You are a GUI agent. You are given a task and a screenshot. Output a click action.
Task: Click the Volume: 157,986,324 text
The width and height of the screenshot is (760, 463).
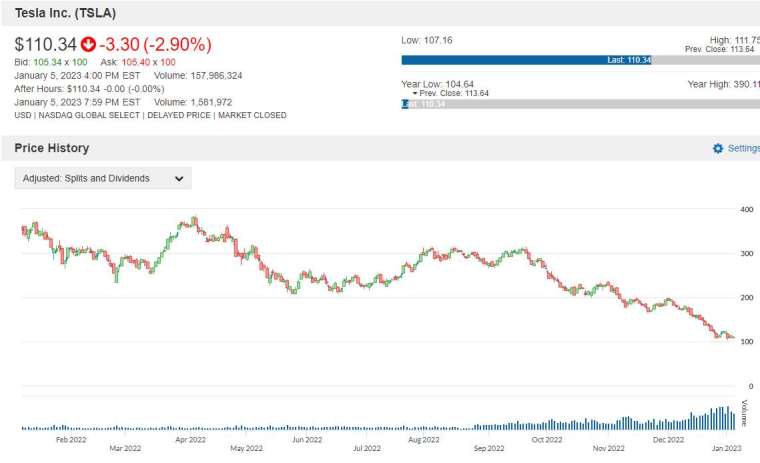coord(198,76)
